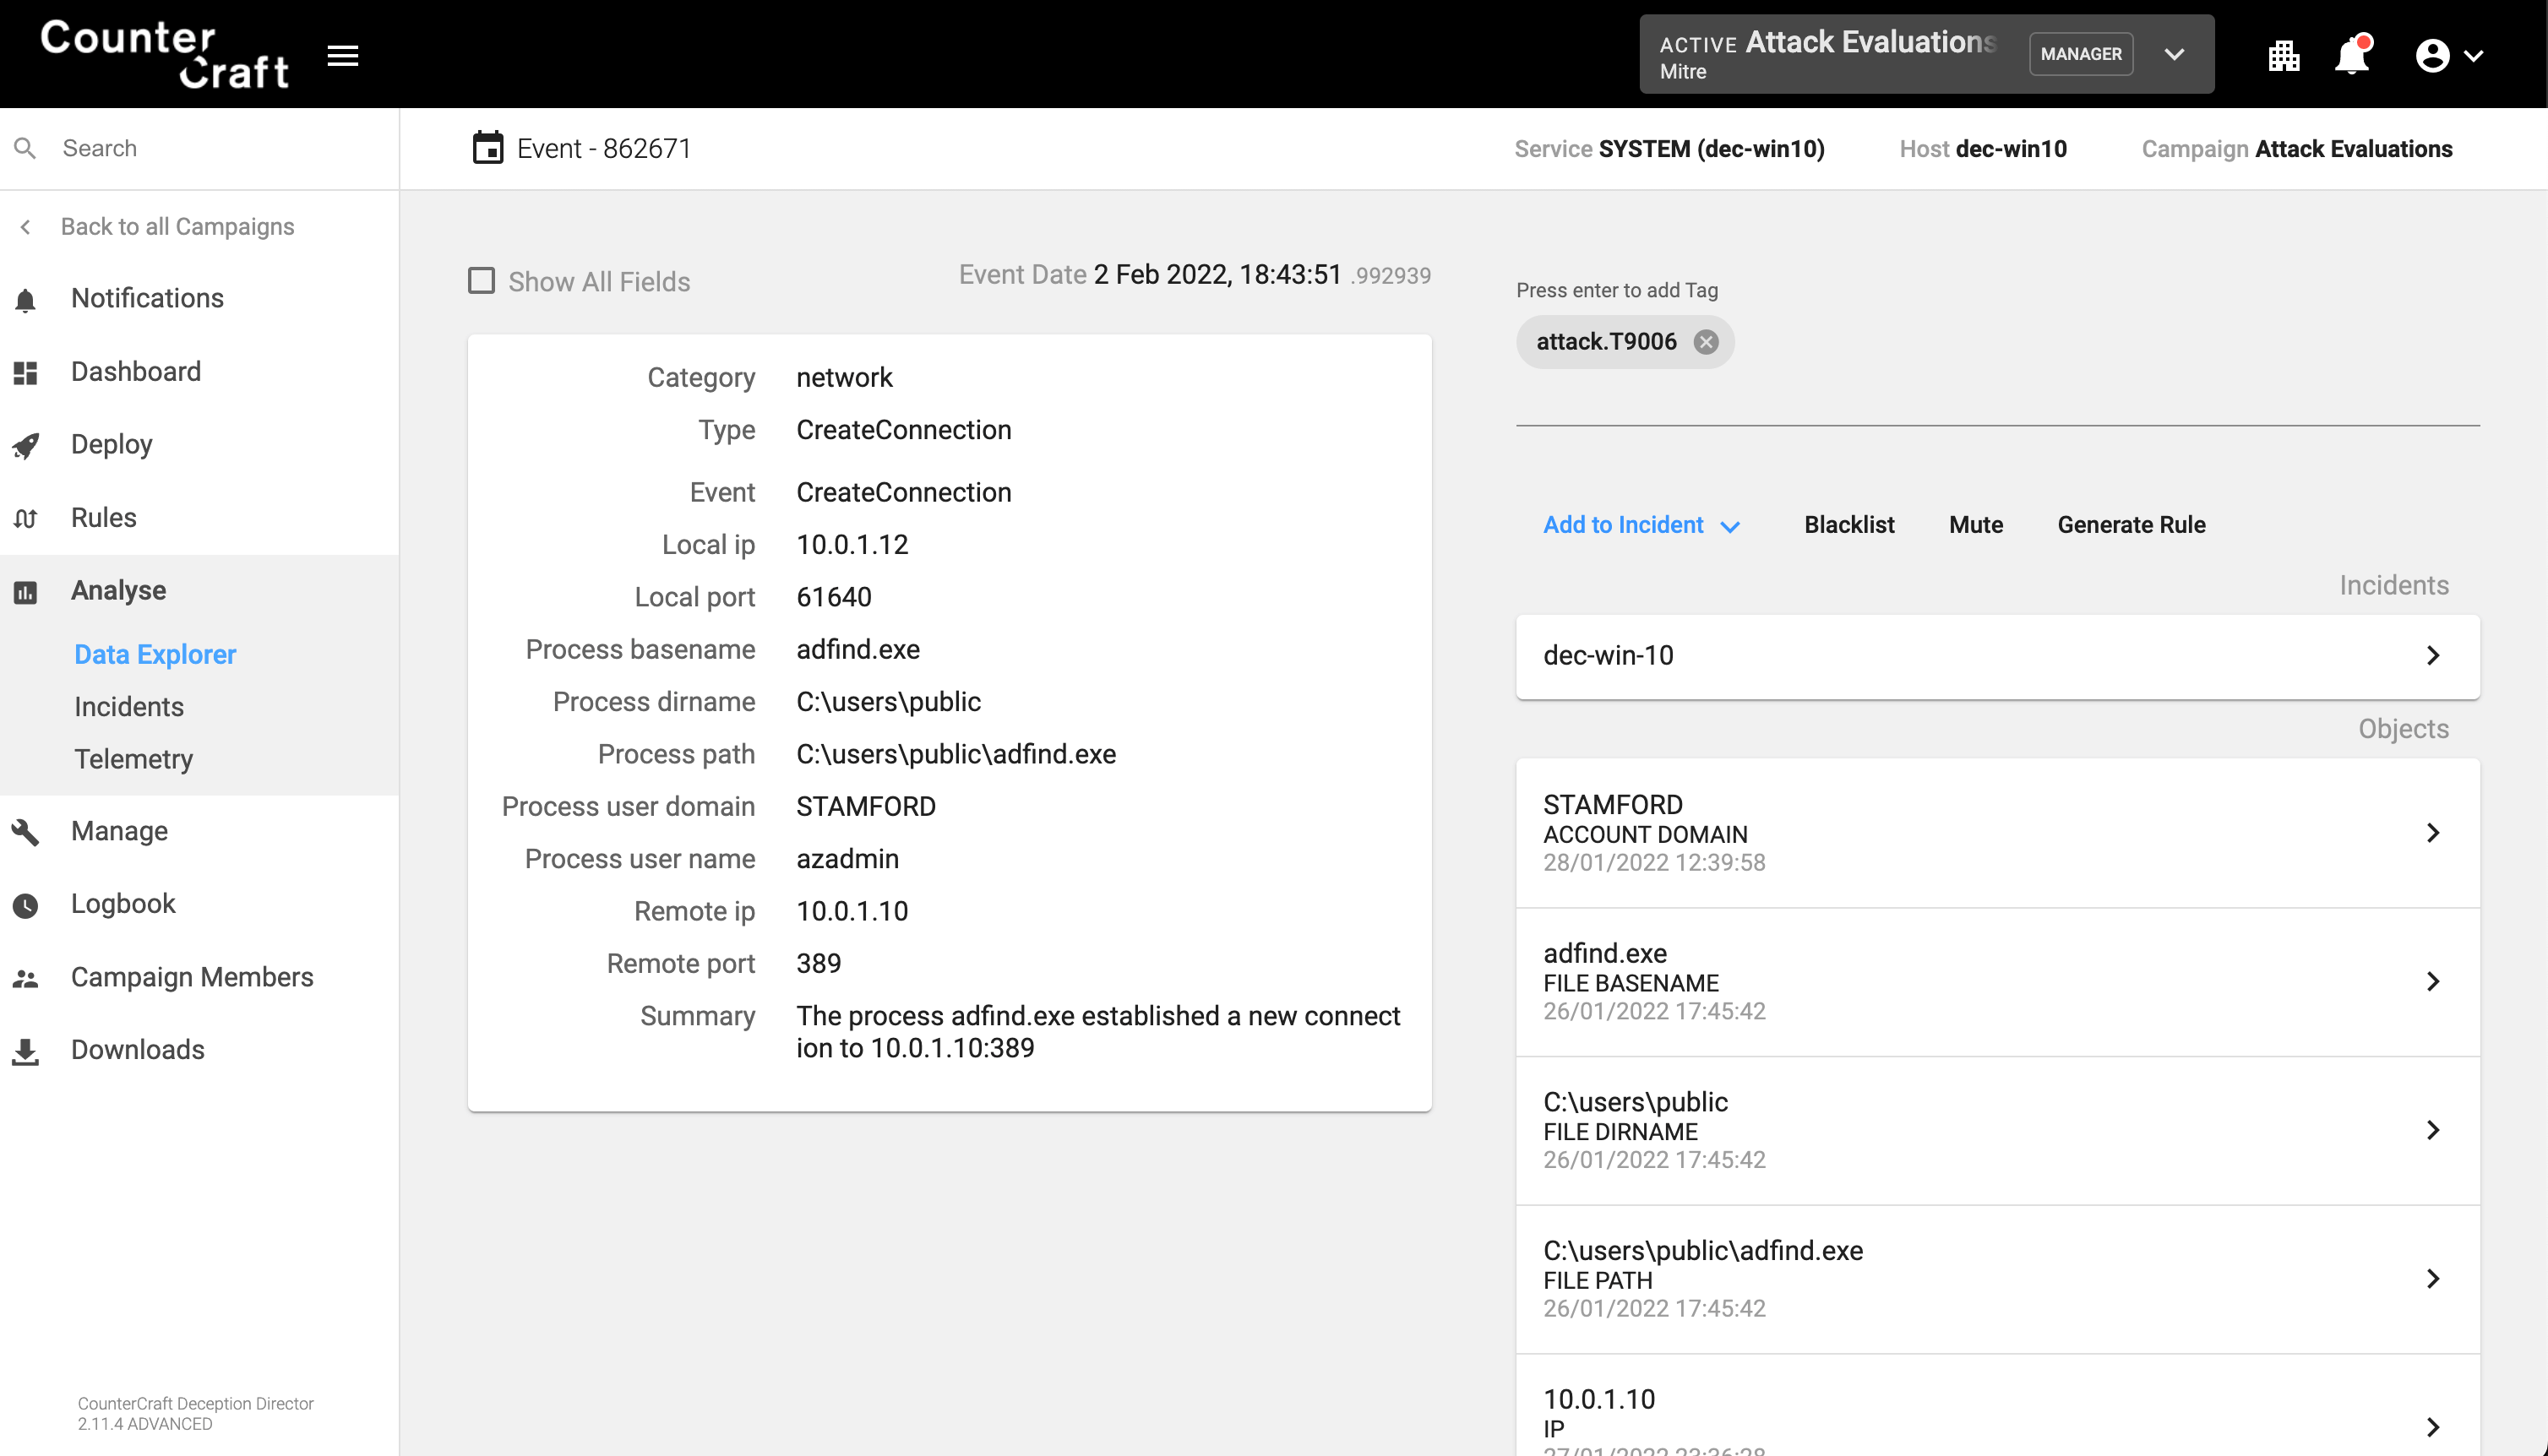The width and height of the screenshot is (2548, 1456).
Task: Click the Generate Rule button
Action: click(2131, 525)
